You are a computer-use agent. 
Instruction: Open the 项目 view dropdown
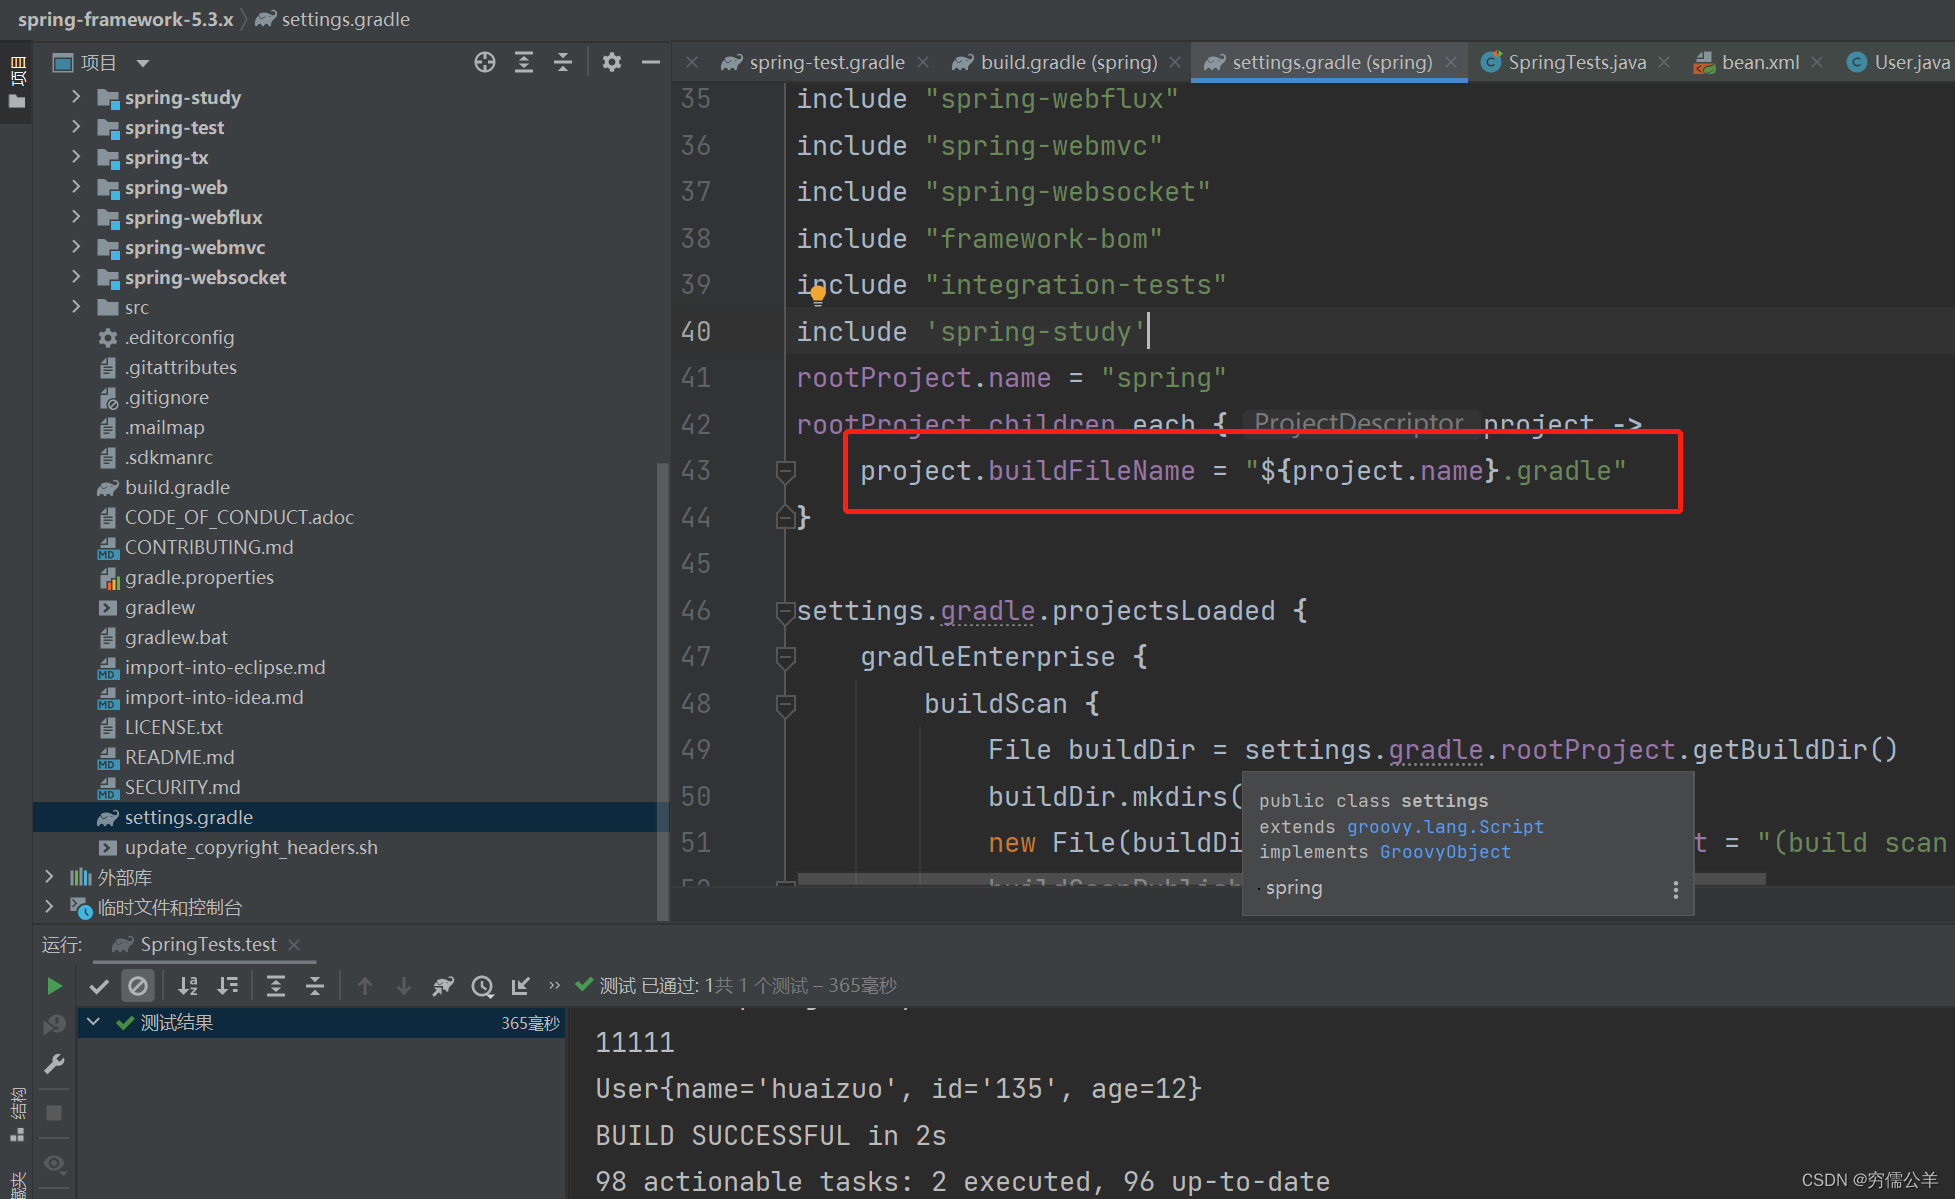(x=143, y=63)
